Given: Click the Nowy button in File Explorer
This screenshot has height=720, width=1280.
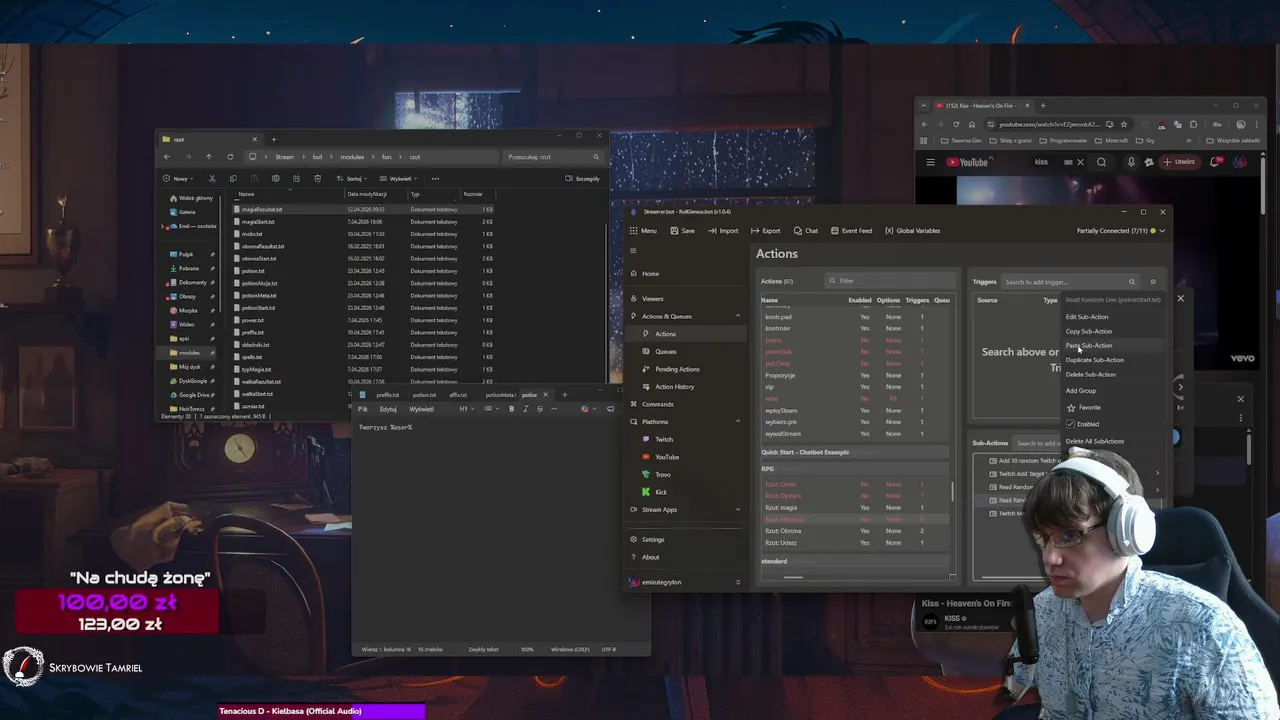Looking at the screenshot, I should pyautogui.click(x=178, y=179).
